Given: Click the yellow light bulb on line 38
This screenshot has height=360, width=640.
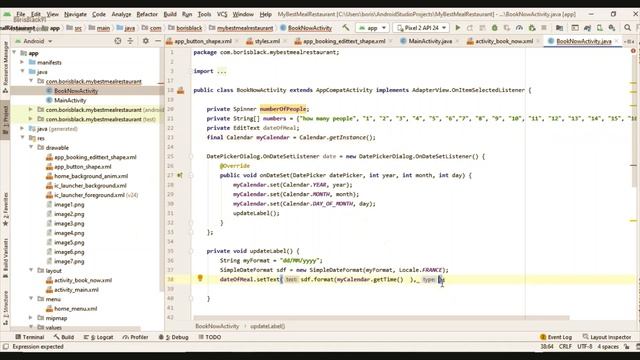Looking at the screenshot, I should click(x=200, y=278).
